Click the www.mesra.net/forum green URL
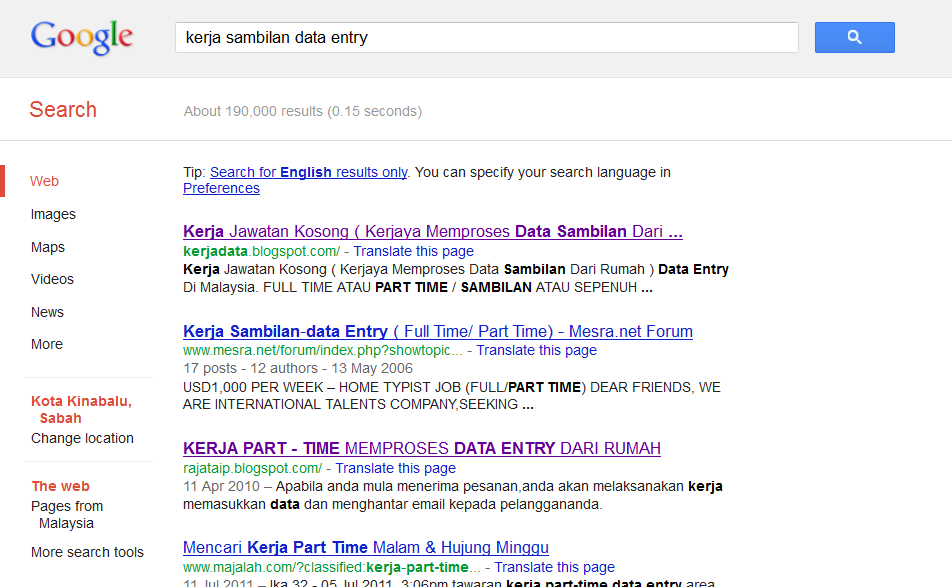Viewport: 952px width, 587px height. click(x=322, y=350)
